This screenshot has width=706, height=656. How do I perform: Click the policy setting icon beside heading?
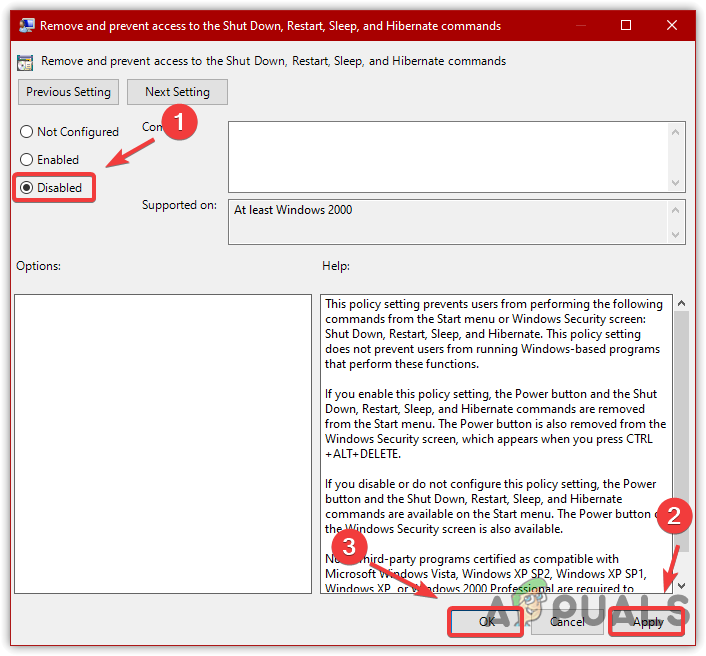25,62
